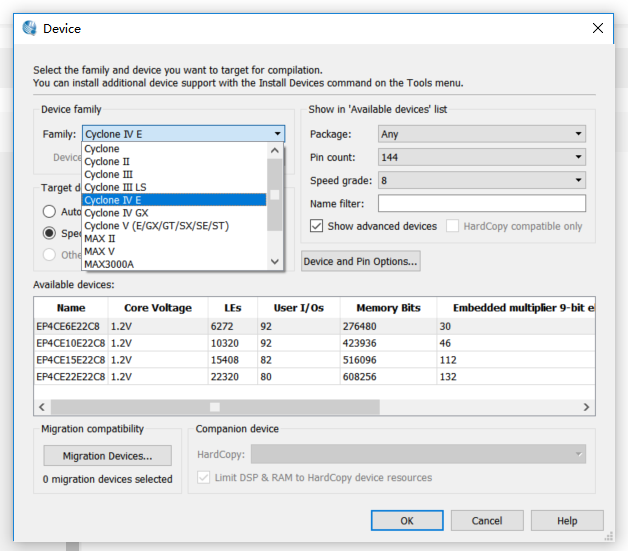Image resolution: width=628 pixels, height=551 pixels.
Task: Sort by LEs column header
Action: (x=233, y=308)
